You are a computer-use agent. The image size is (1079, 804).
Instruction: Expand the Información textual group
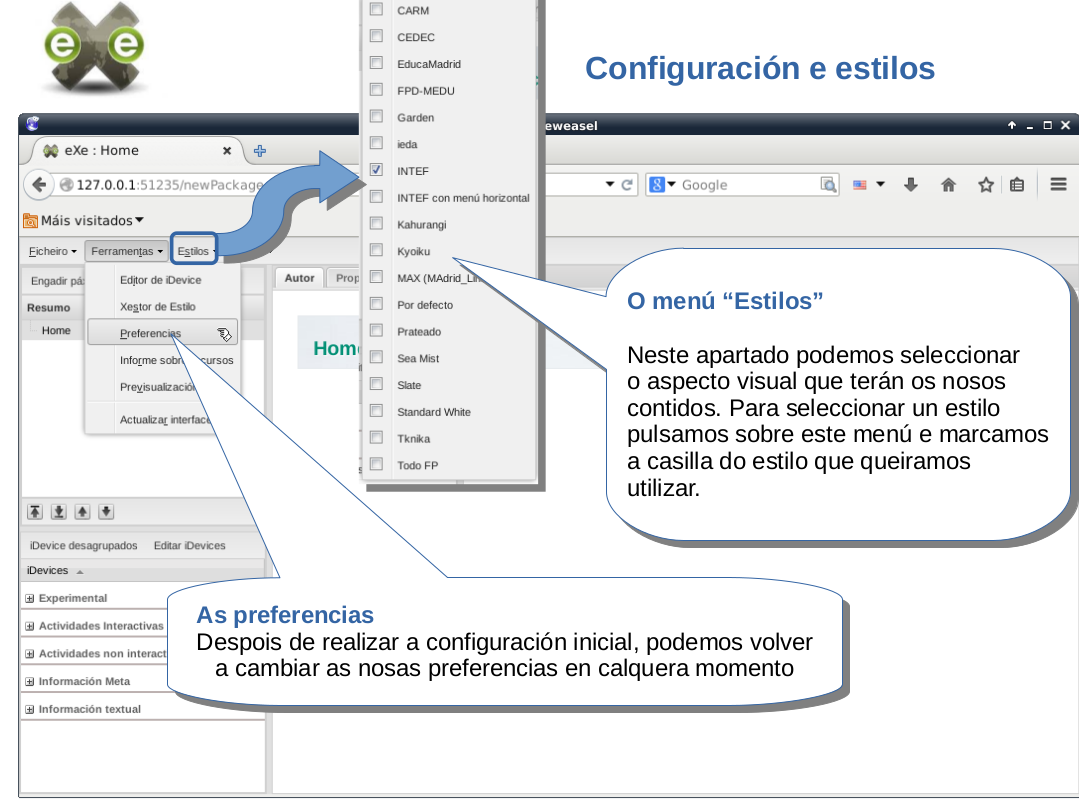pyautogui.click(x=29, y=709)
